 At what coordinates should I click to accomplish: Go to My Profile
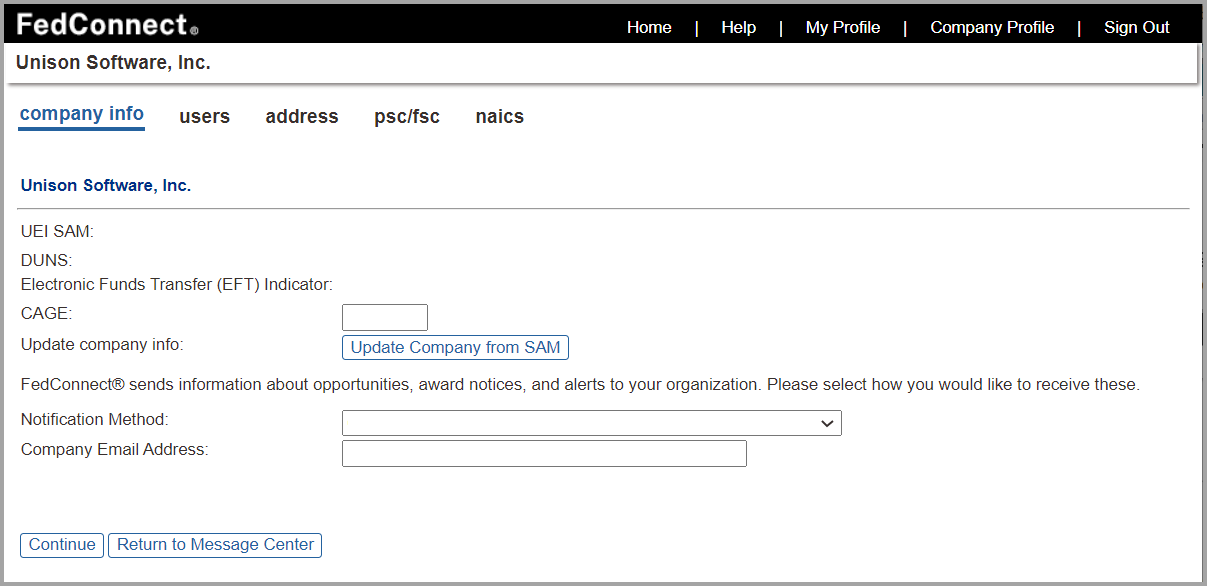point(843,27)
